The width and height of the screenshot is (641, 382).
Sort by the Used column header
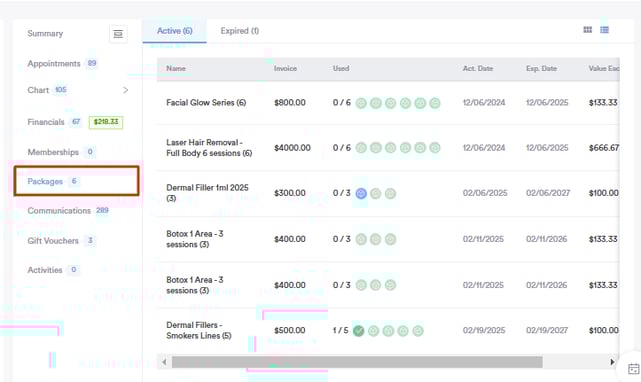341,68
